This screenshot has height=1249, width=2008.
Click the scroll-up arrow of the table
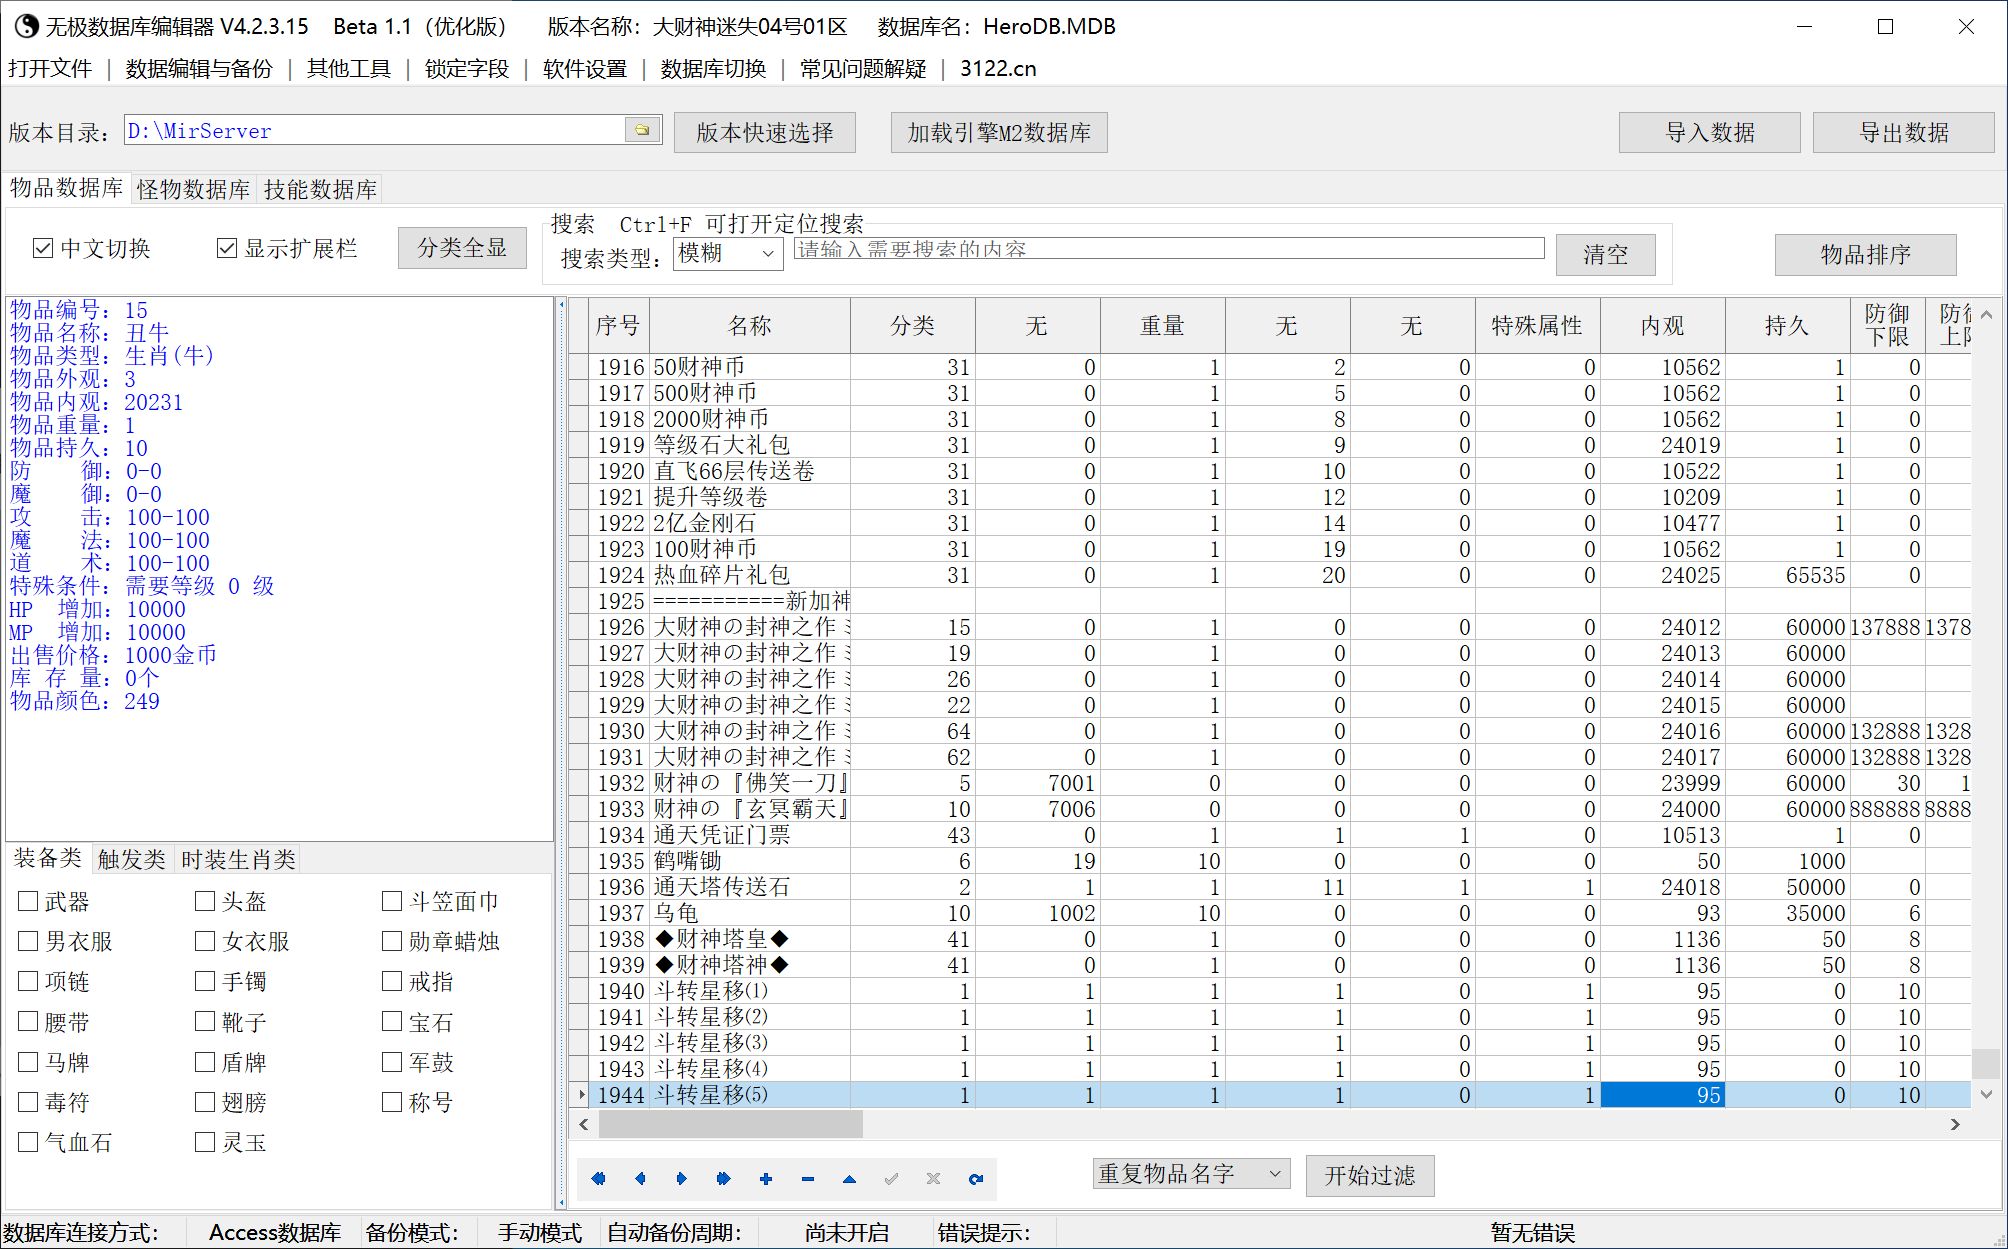1986,315
